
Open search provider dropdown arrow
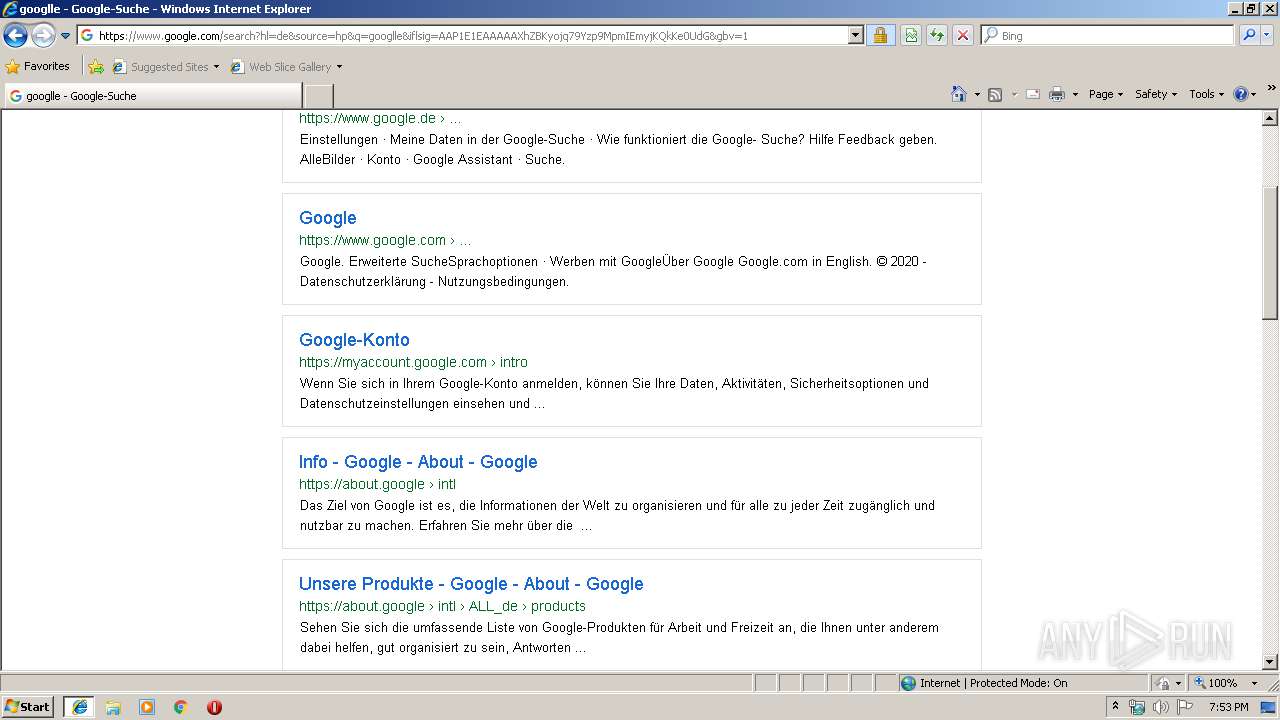pyautogui.click(x=1269, y=36)
